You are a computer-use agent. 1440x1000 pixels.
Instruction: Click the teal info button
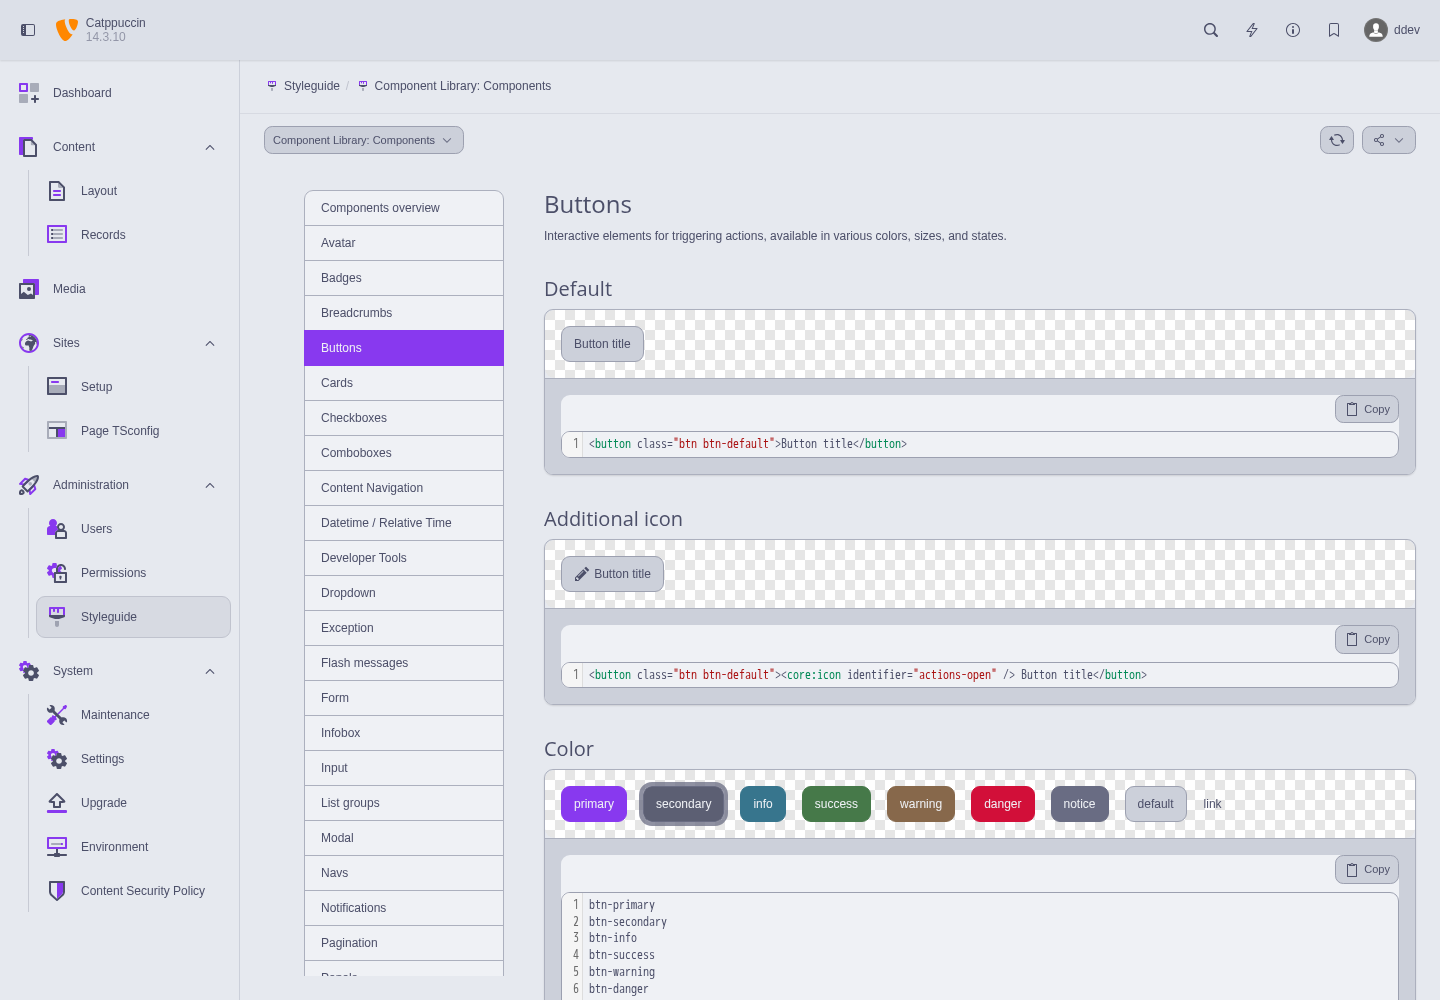pos(763,804)
